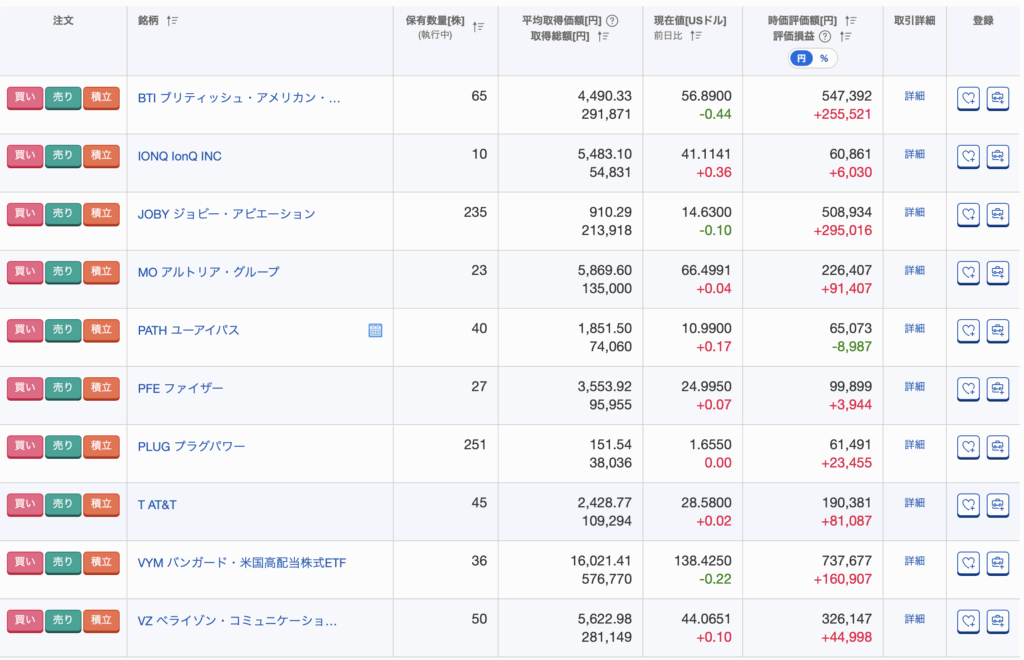
Task: Favorite PLUG using the heart icon
Action: pos(968,447)
